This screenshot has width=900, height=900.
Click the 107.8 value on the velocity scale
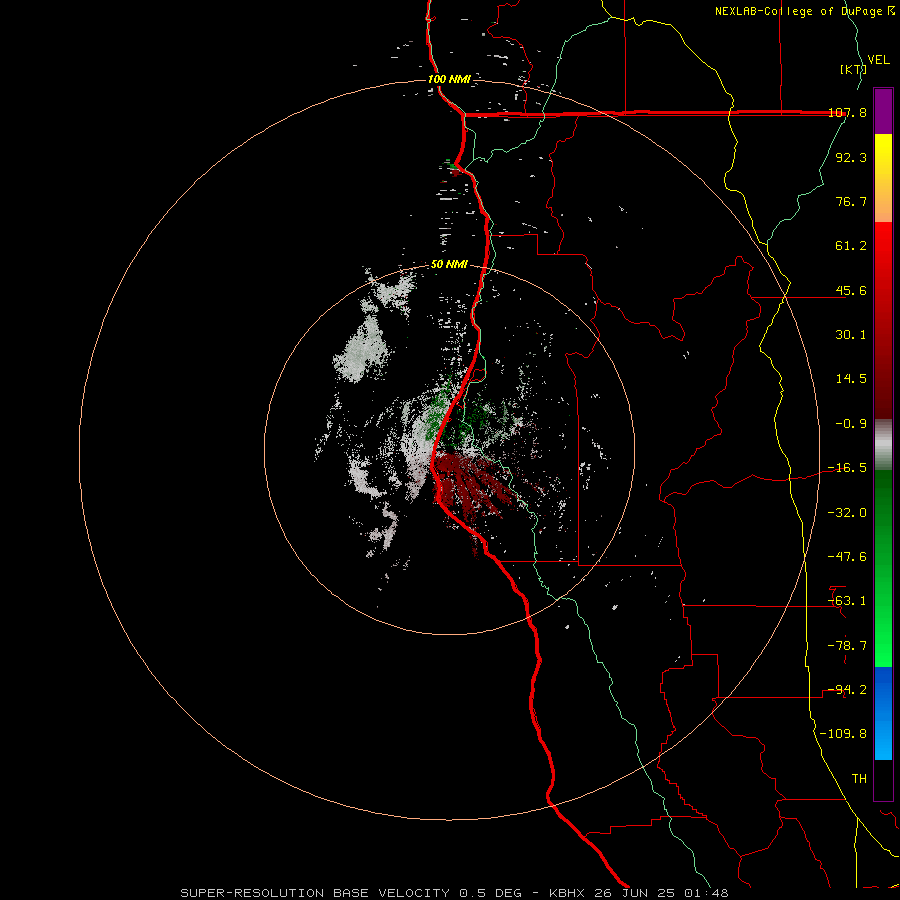coord(847,112)
